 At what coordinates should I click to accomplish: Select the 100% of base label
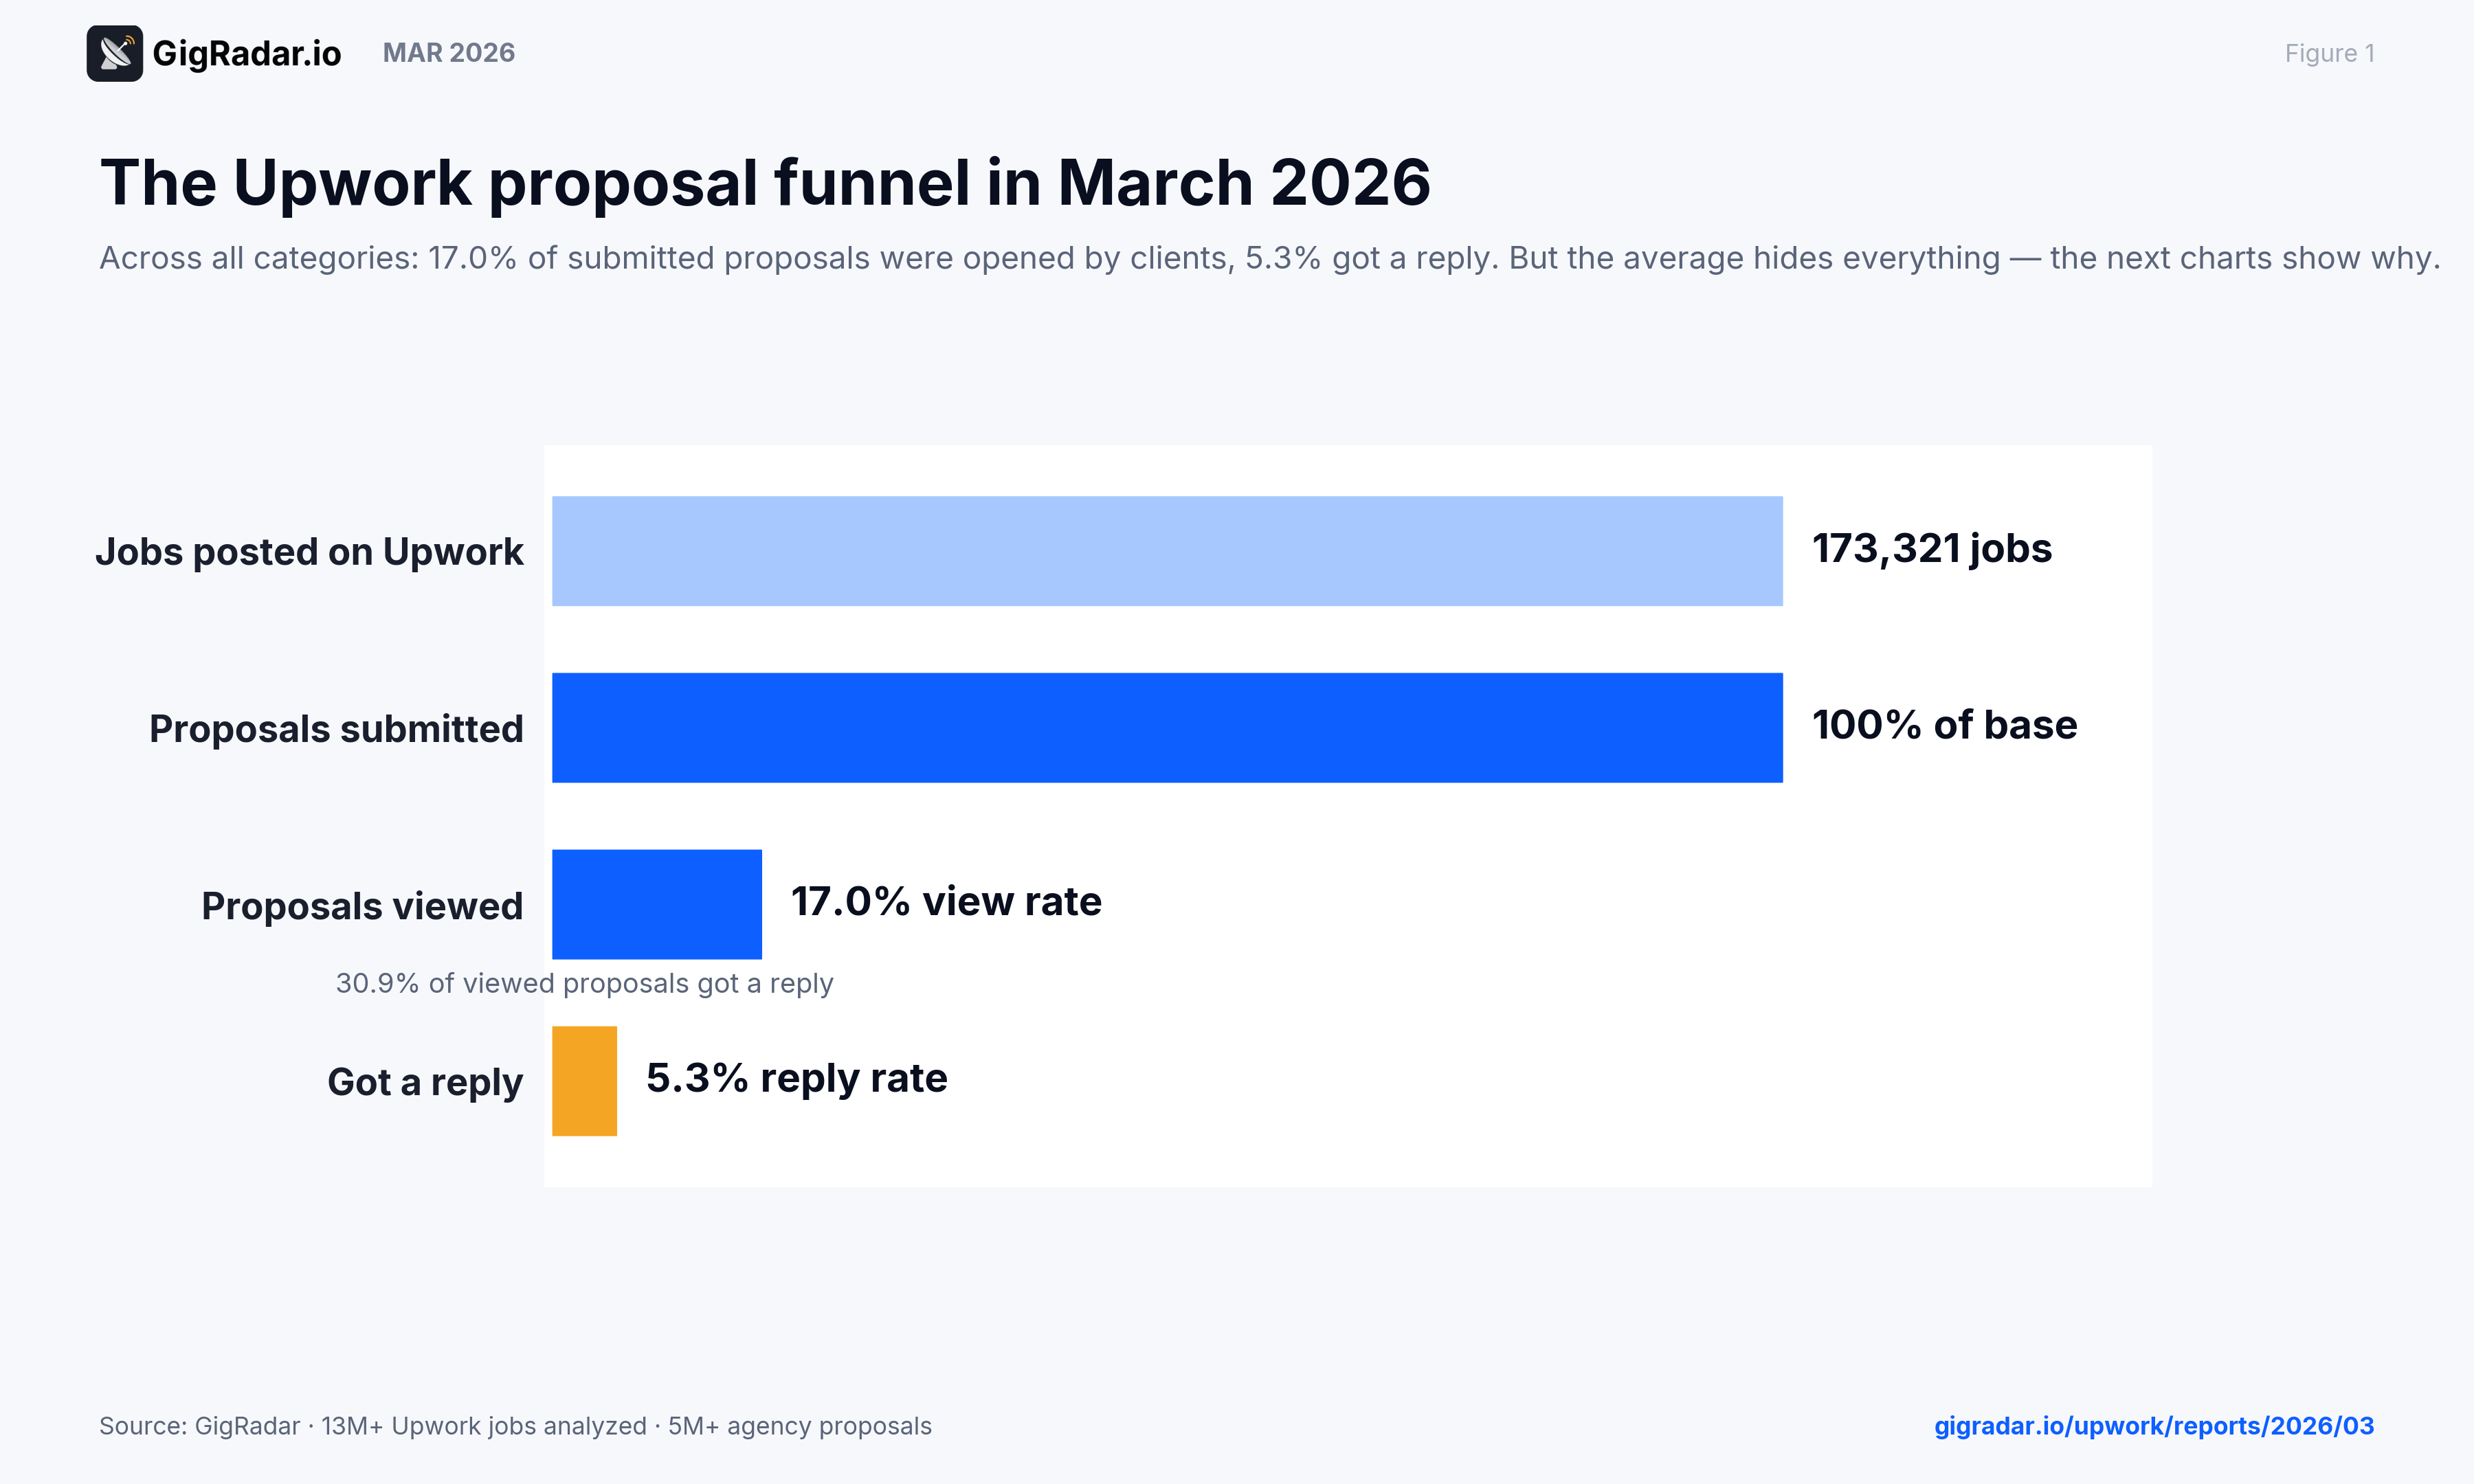(1944, 725)
